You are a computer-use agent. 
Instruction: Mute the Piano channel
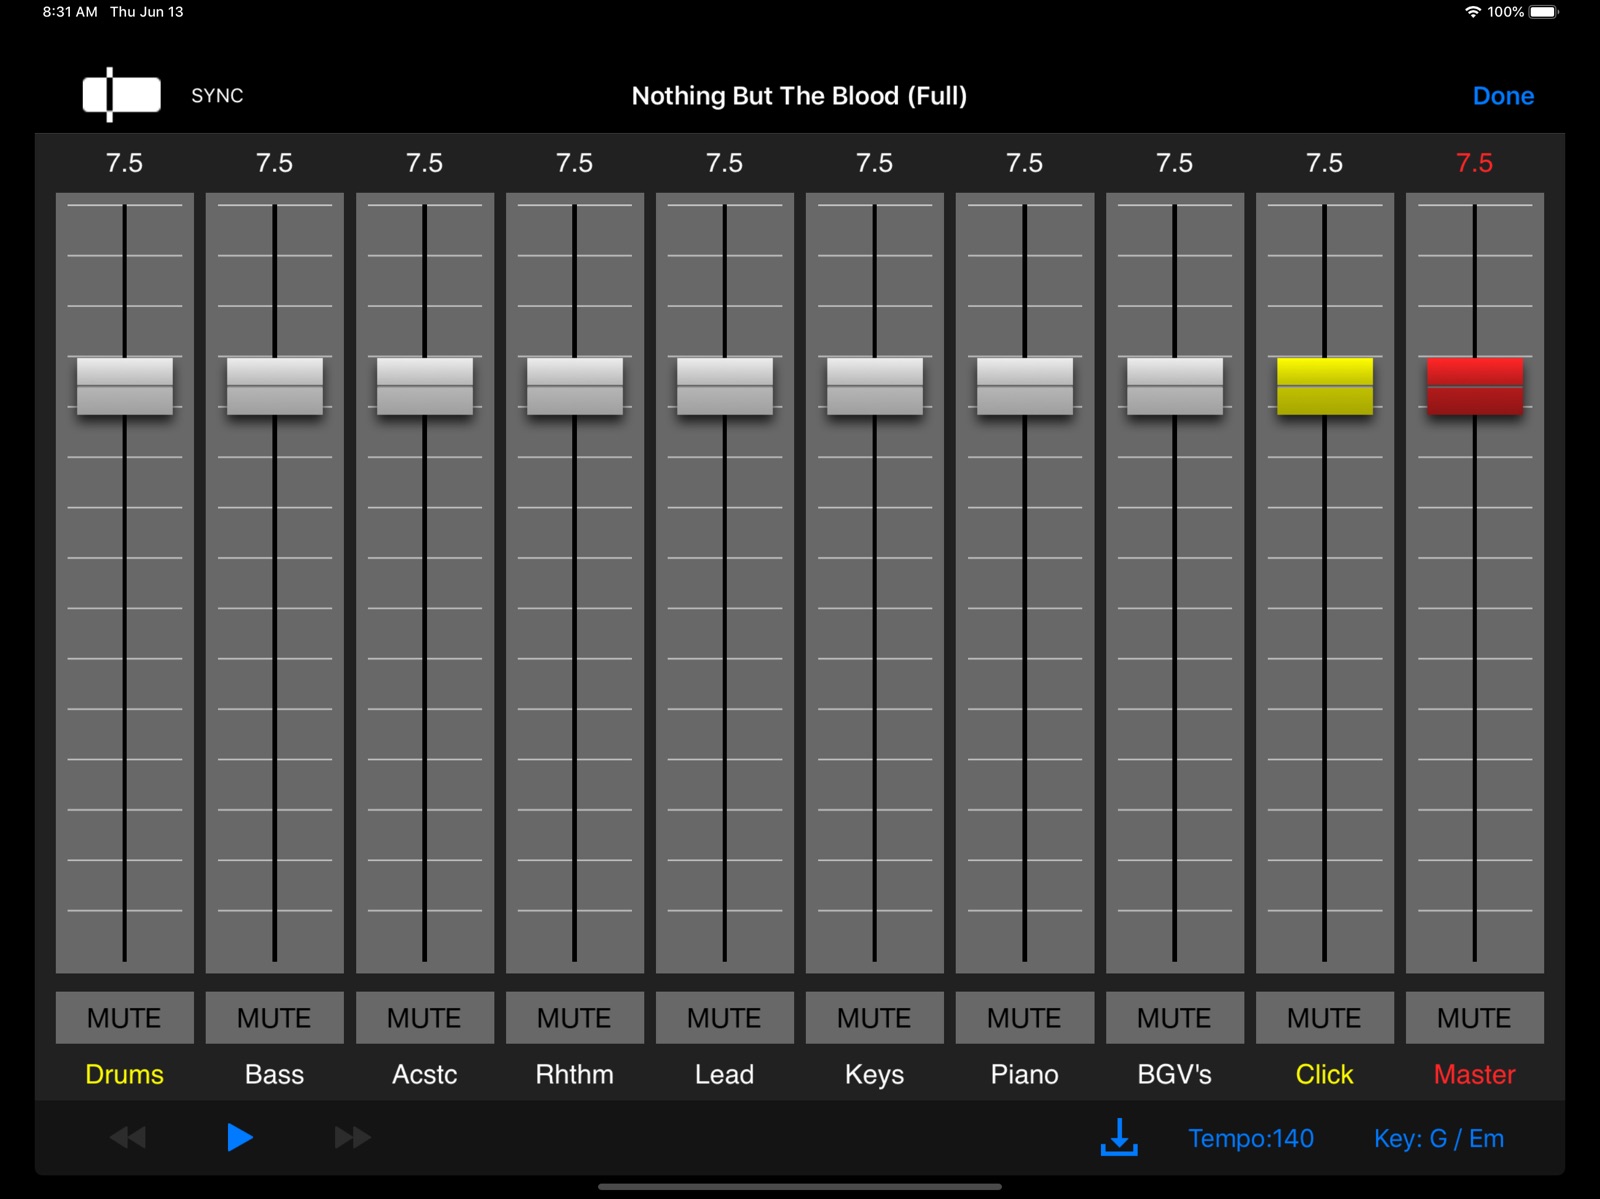(x=1025, y=1018)
